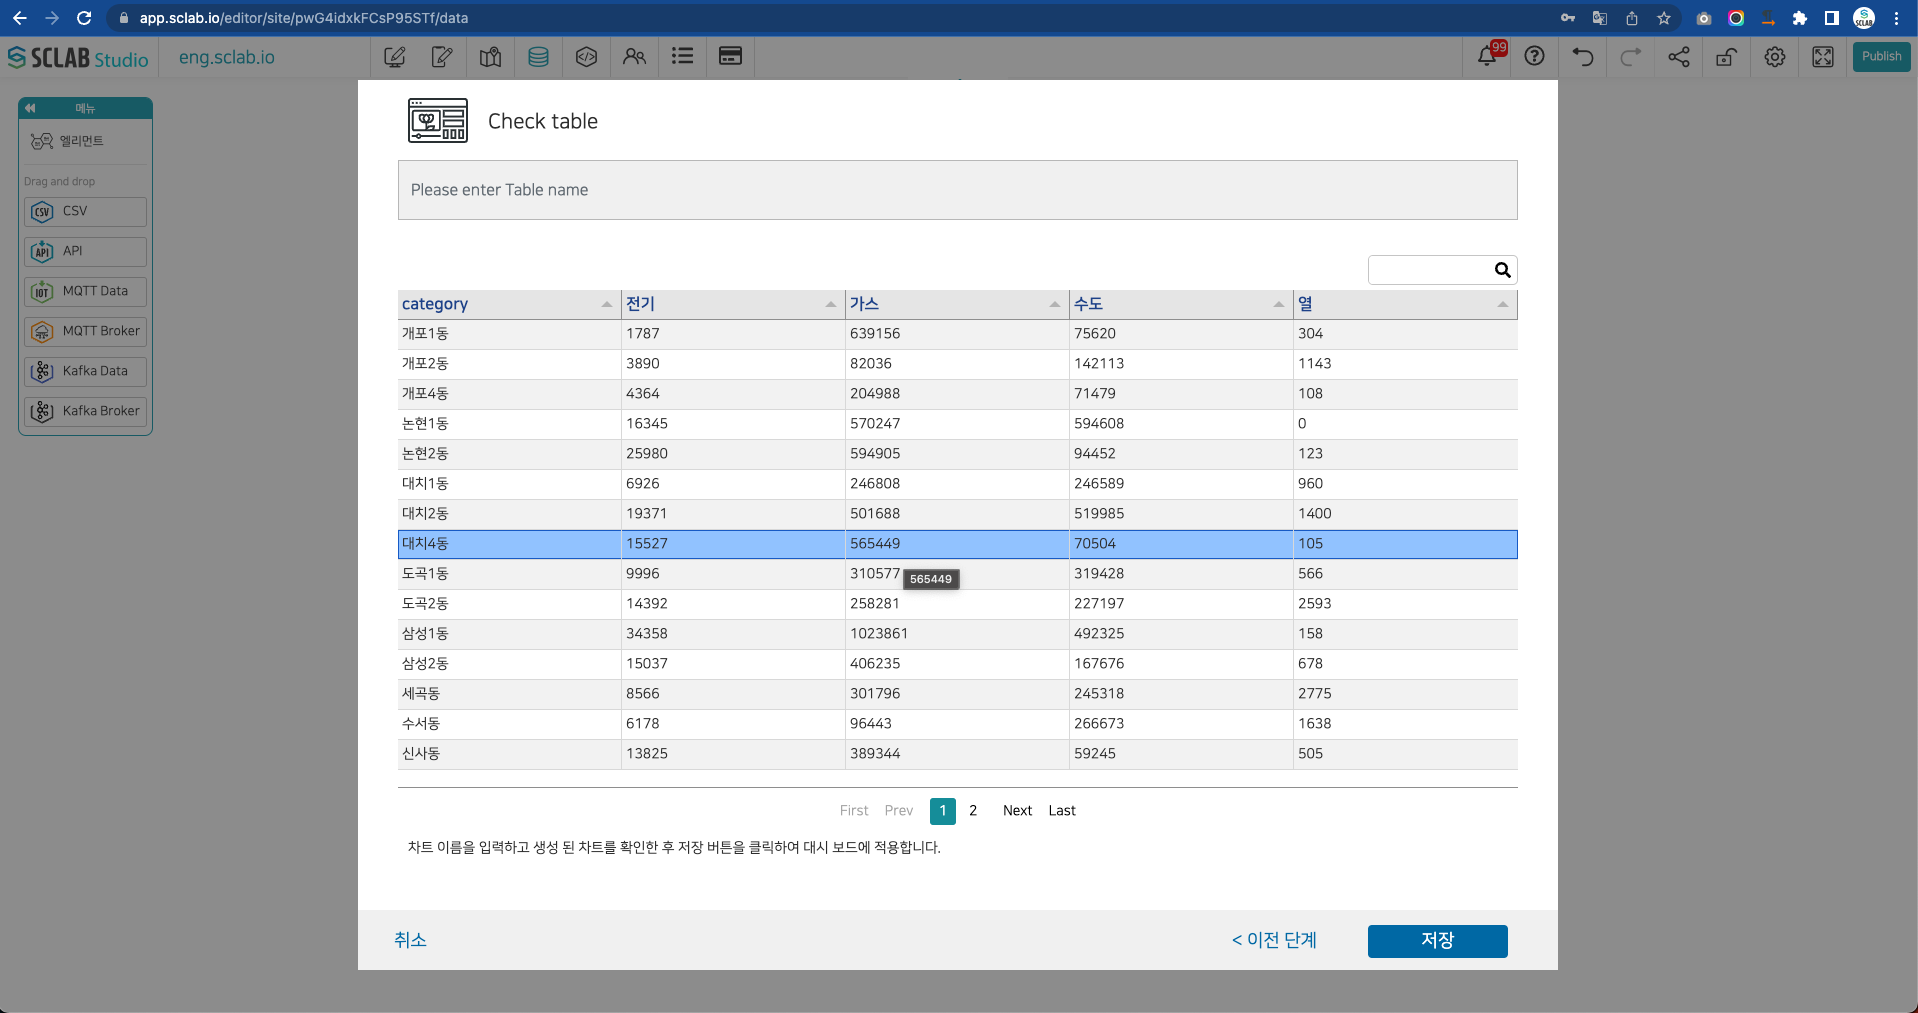Collapse the menu panel double-arrow

coord(30,108)
